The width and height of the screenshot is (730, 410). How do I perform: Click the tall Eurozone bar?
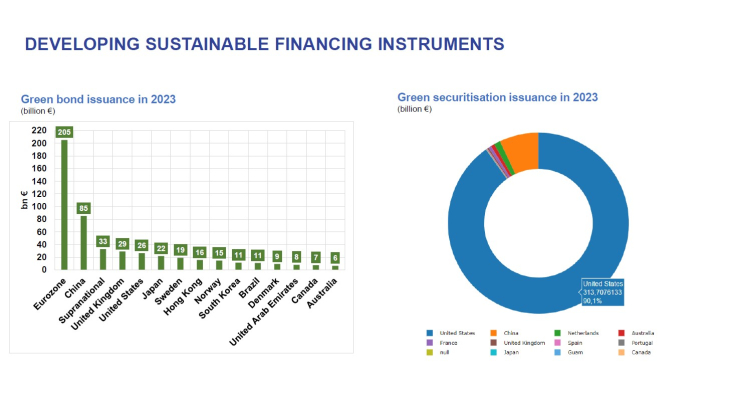pyautogui.click(x=64, y=205)
